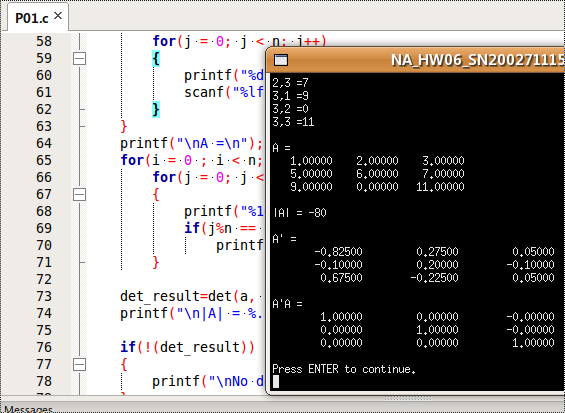Collapse the code fold at line 59
565x413 pixels.
pos(79,58)
